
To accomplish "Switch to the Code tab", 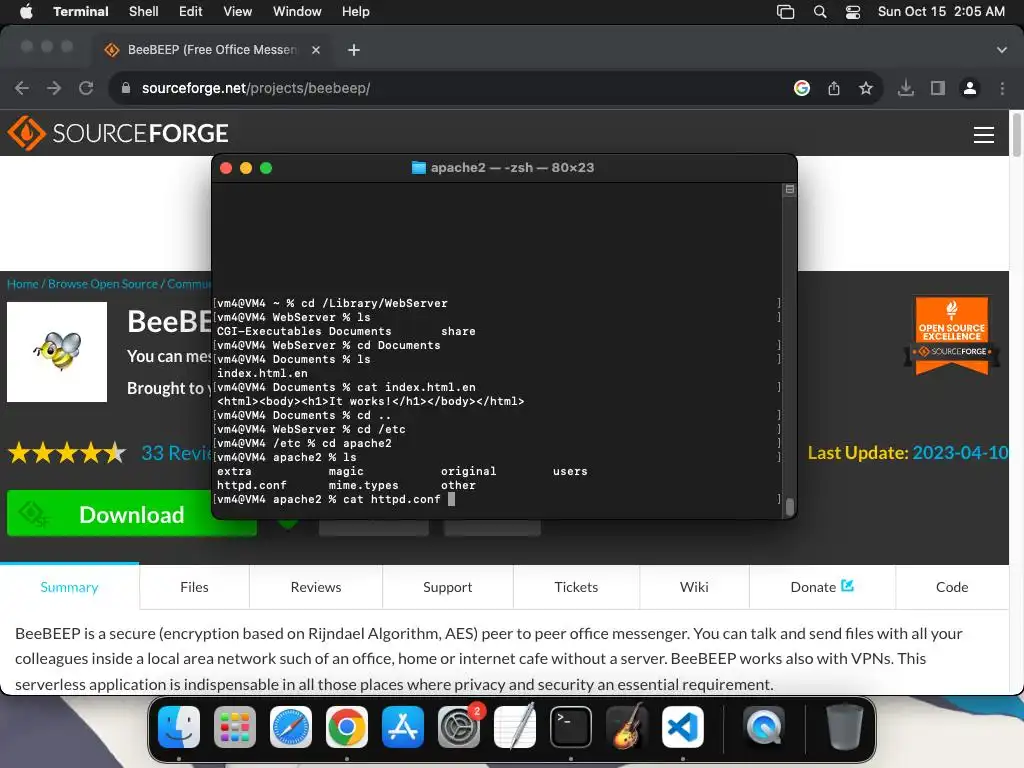I will (x=952, y=587).
